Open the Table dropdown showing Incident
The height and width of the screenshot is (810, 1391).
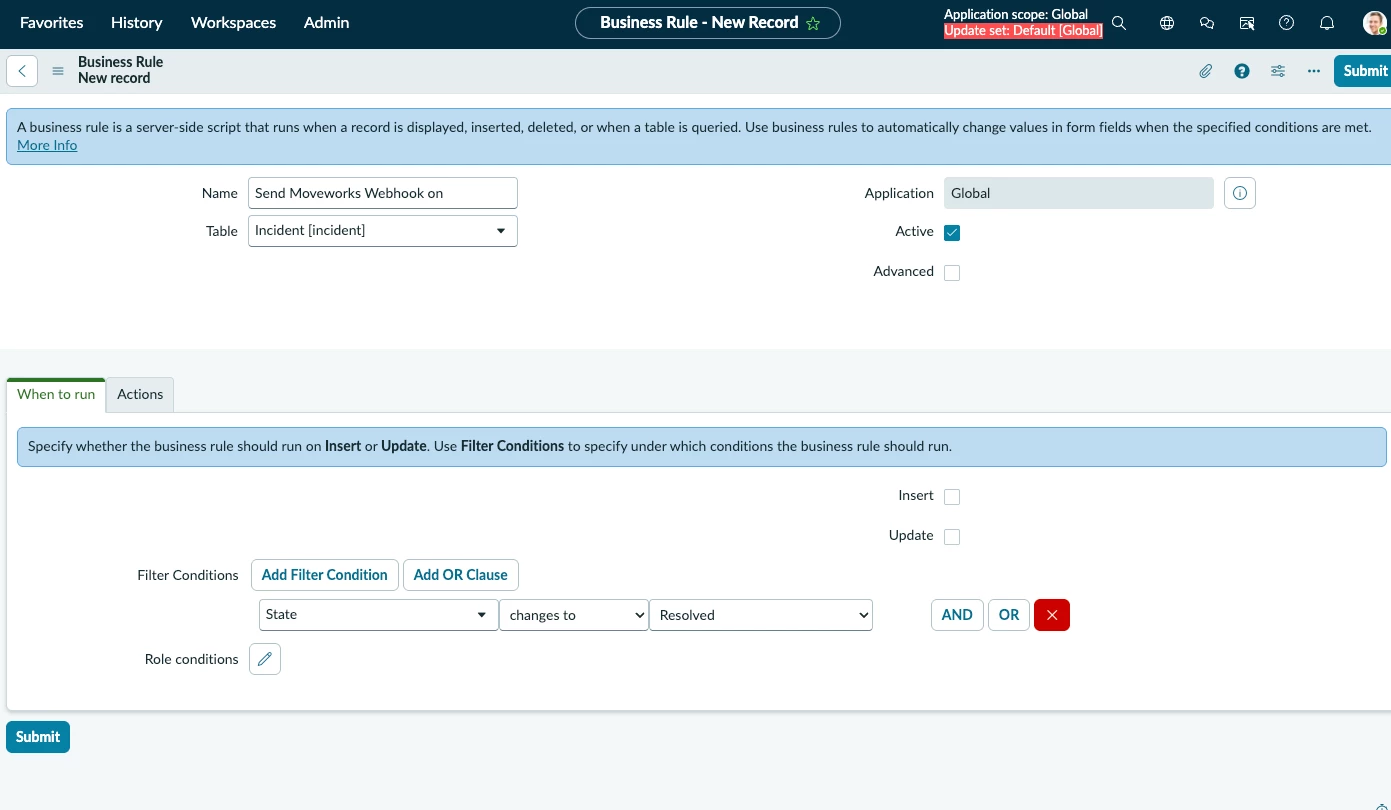383,231
